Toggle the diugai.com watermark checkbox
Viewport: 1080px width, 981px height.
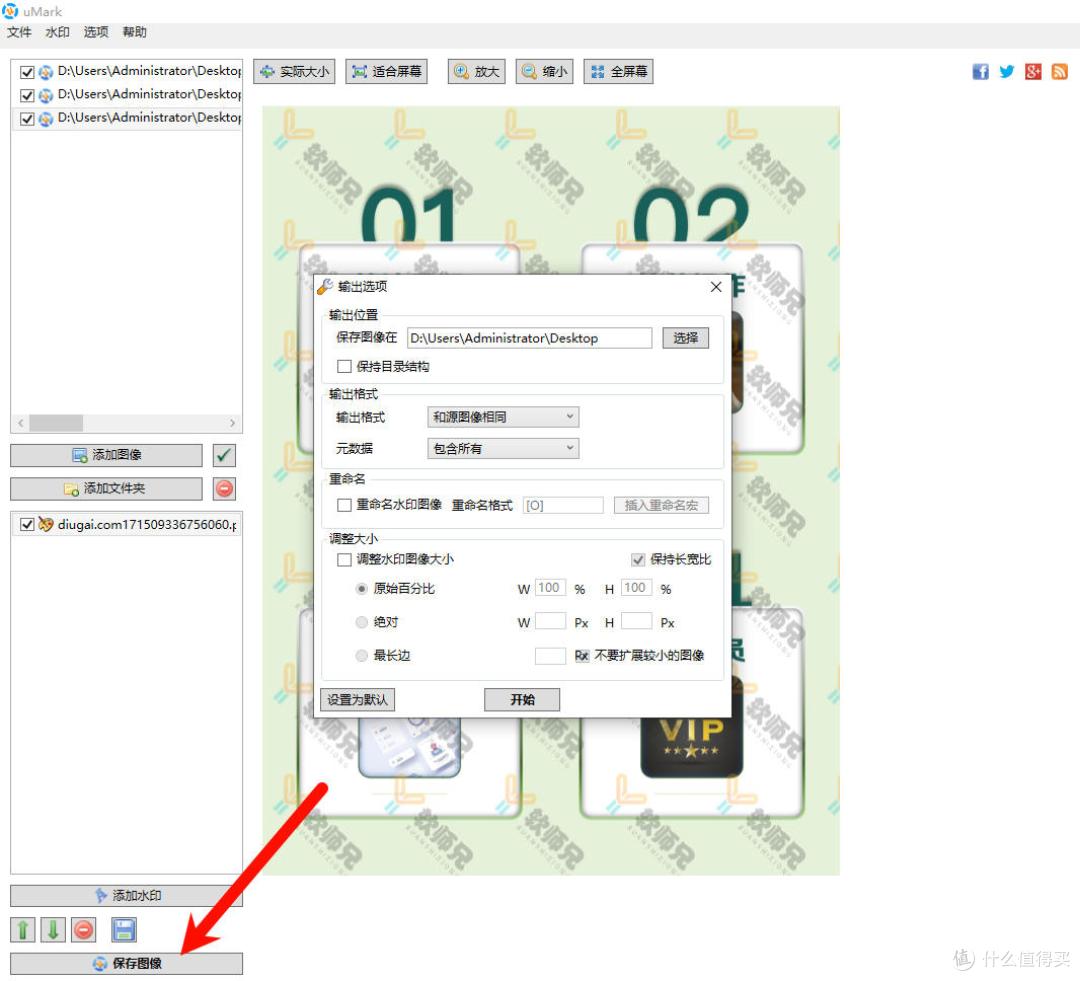tap(27, 525)
